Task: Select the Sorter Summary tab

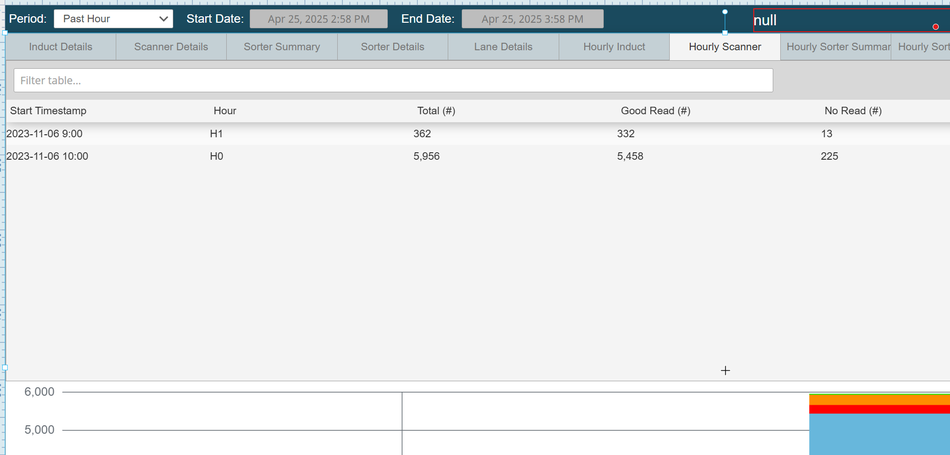Action: (282, 47)
